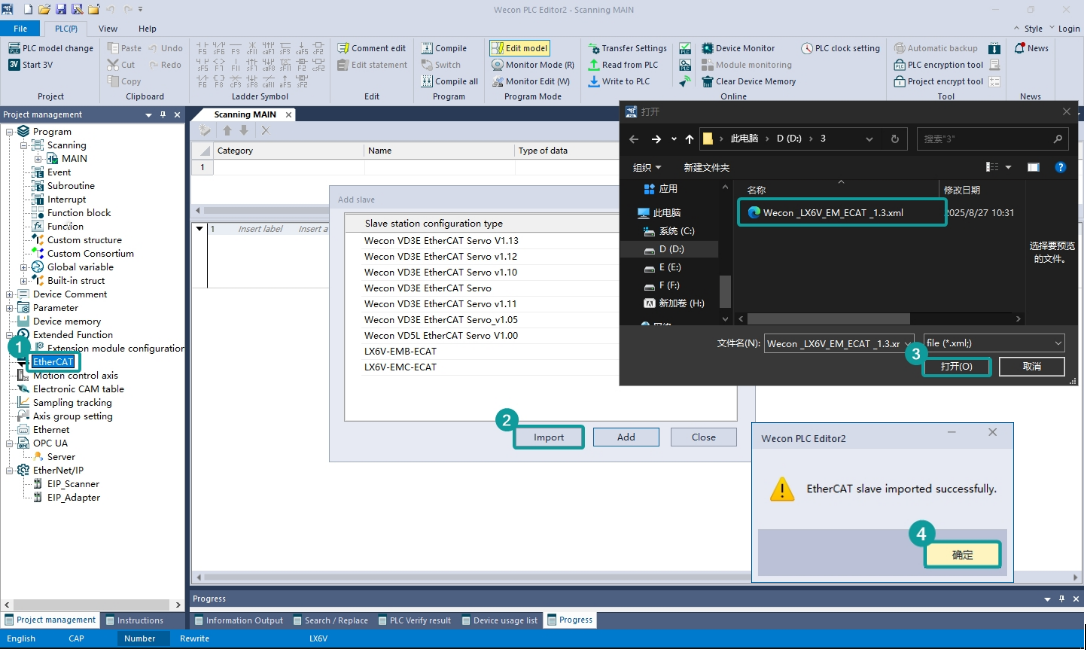This screenshot has width=1086, height=650.
Task: Click the Read from PLC icon
Action: pos(594,64)
